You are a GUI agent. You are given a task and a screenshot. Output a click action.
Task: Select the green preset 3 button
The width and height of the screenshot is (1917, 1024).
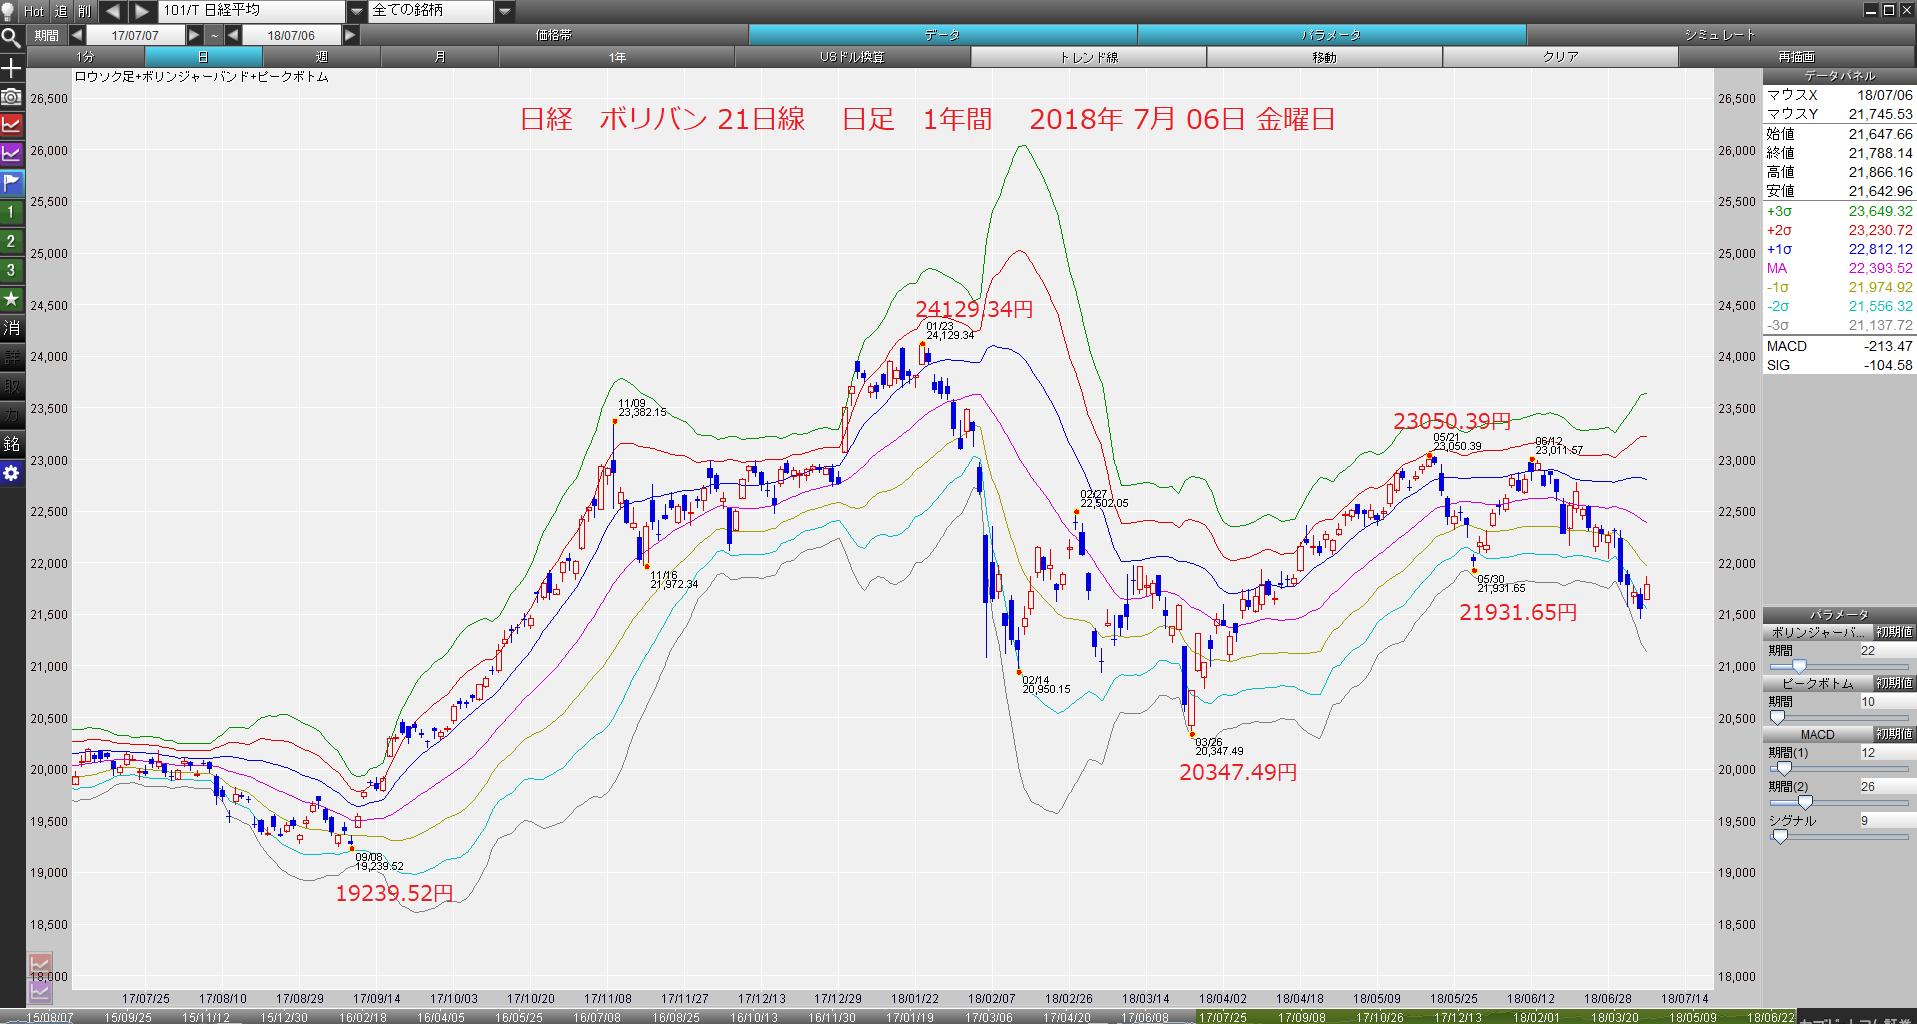click(11, 270)
